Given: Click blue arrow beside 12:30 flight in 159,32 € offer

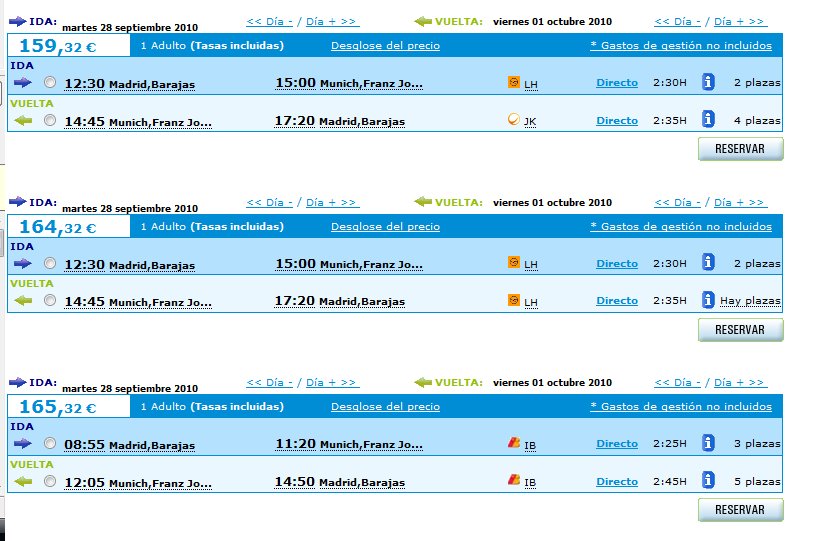Looking at the screenshot, I should [23, 82].
